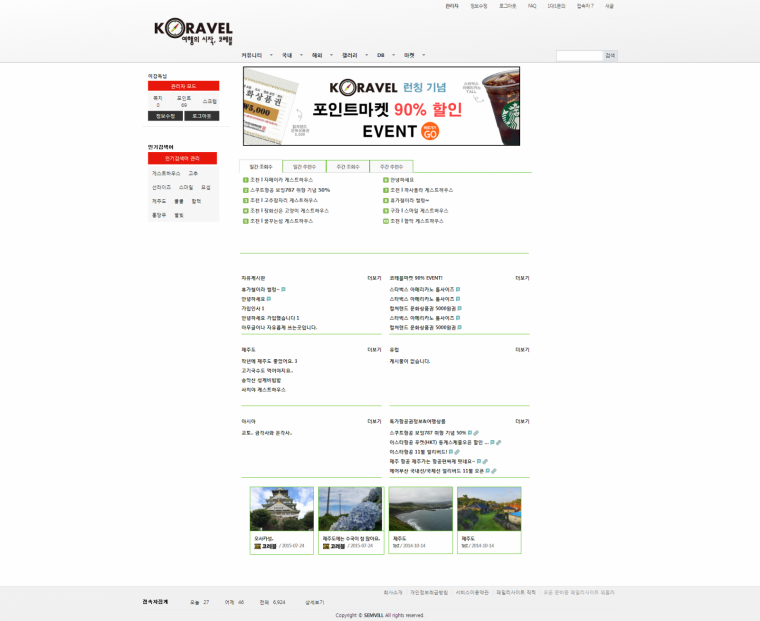Click the orange GO button in the banner
Screen dimensions: 760x621
430,131
